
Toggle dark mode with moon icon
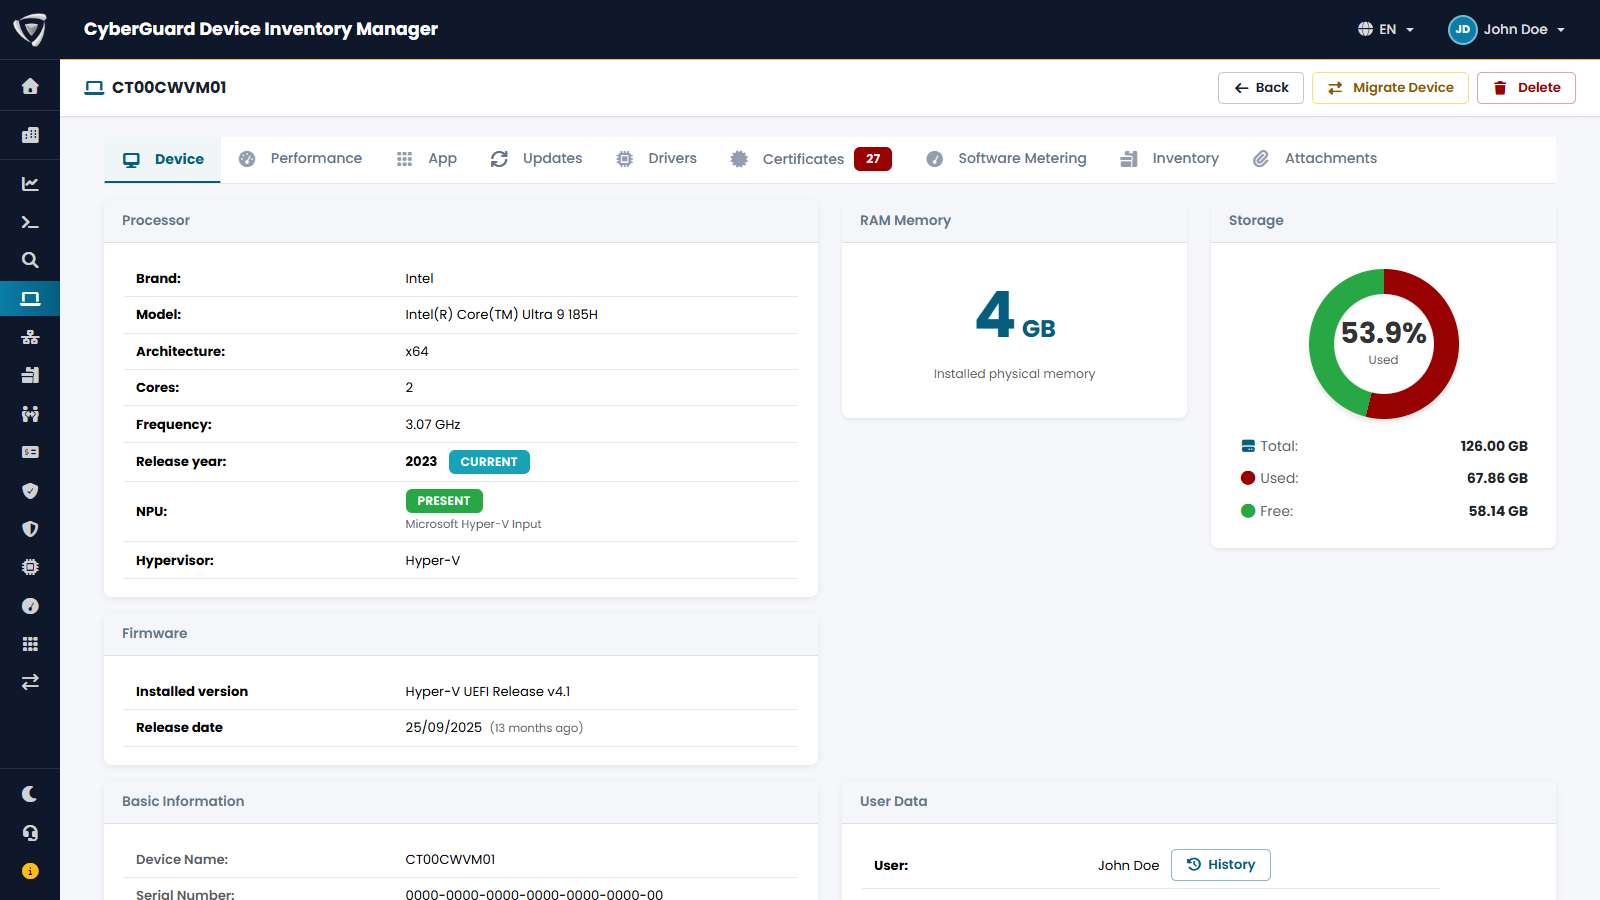click(30, 794)
